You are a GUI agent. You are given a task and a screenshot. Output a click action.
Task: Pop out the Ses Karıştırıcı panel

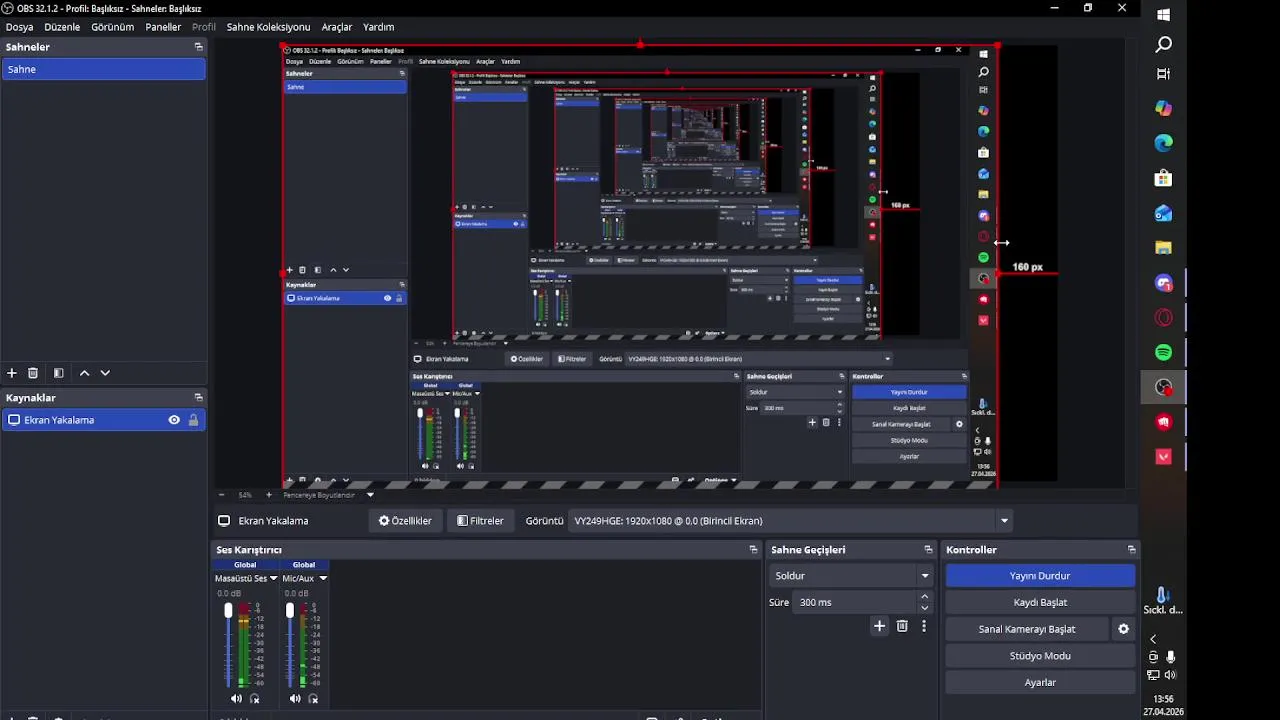click(753, 550)
